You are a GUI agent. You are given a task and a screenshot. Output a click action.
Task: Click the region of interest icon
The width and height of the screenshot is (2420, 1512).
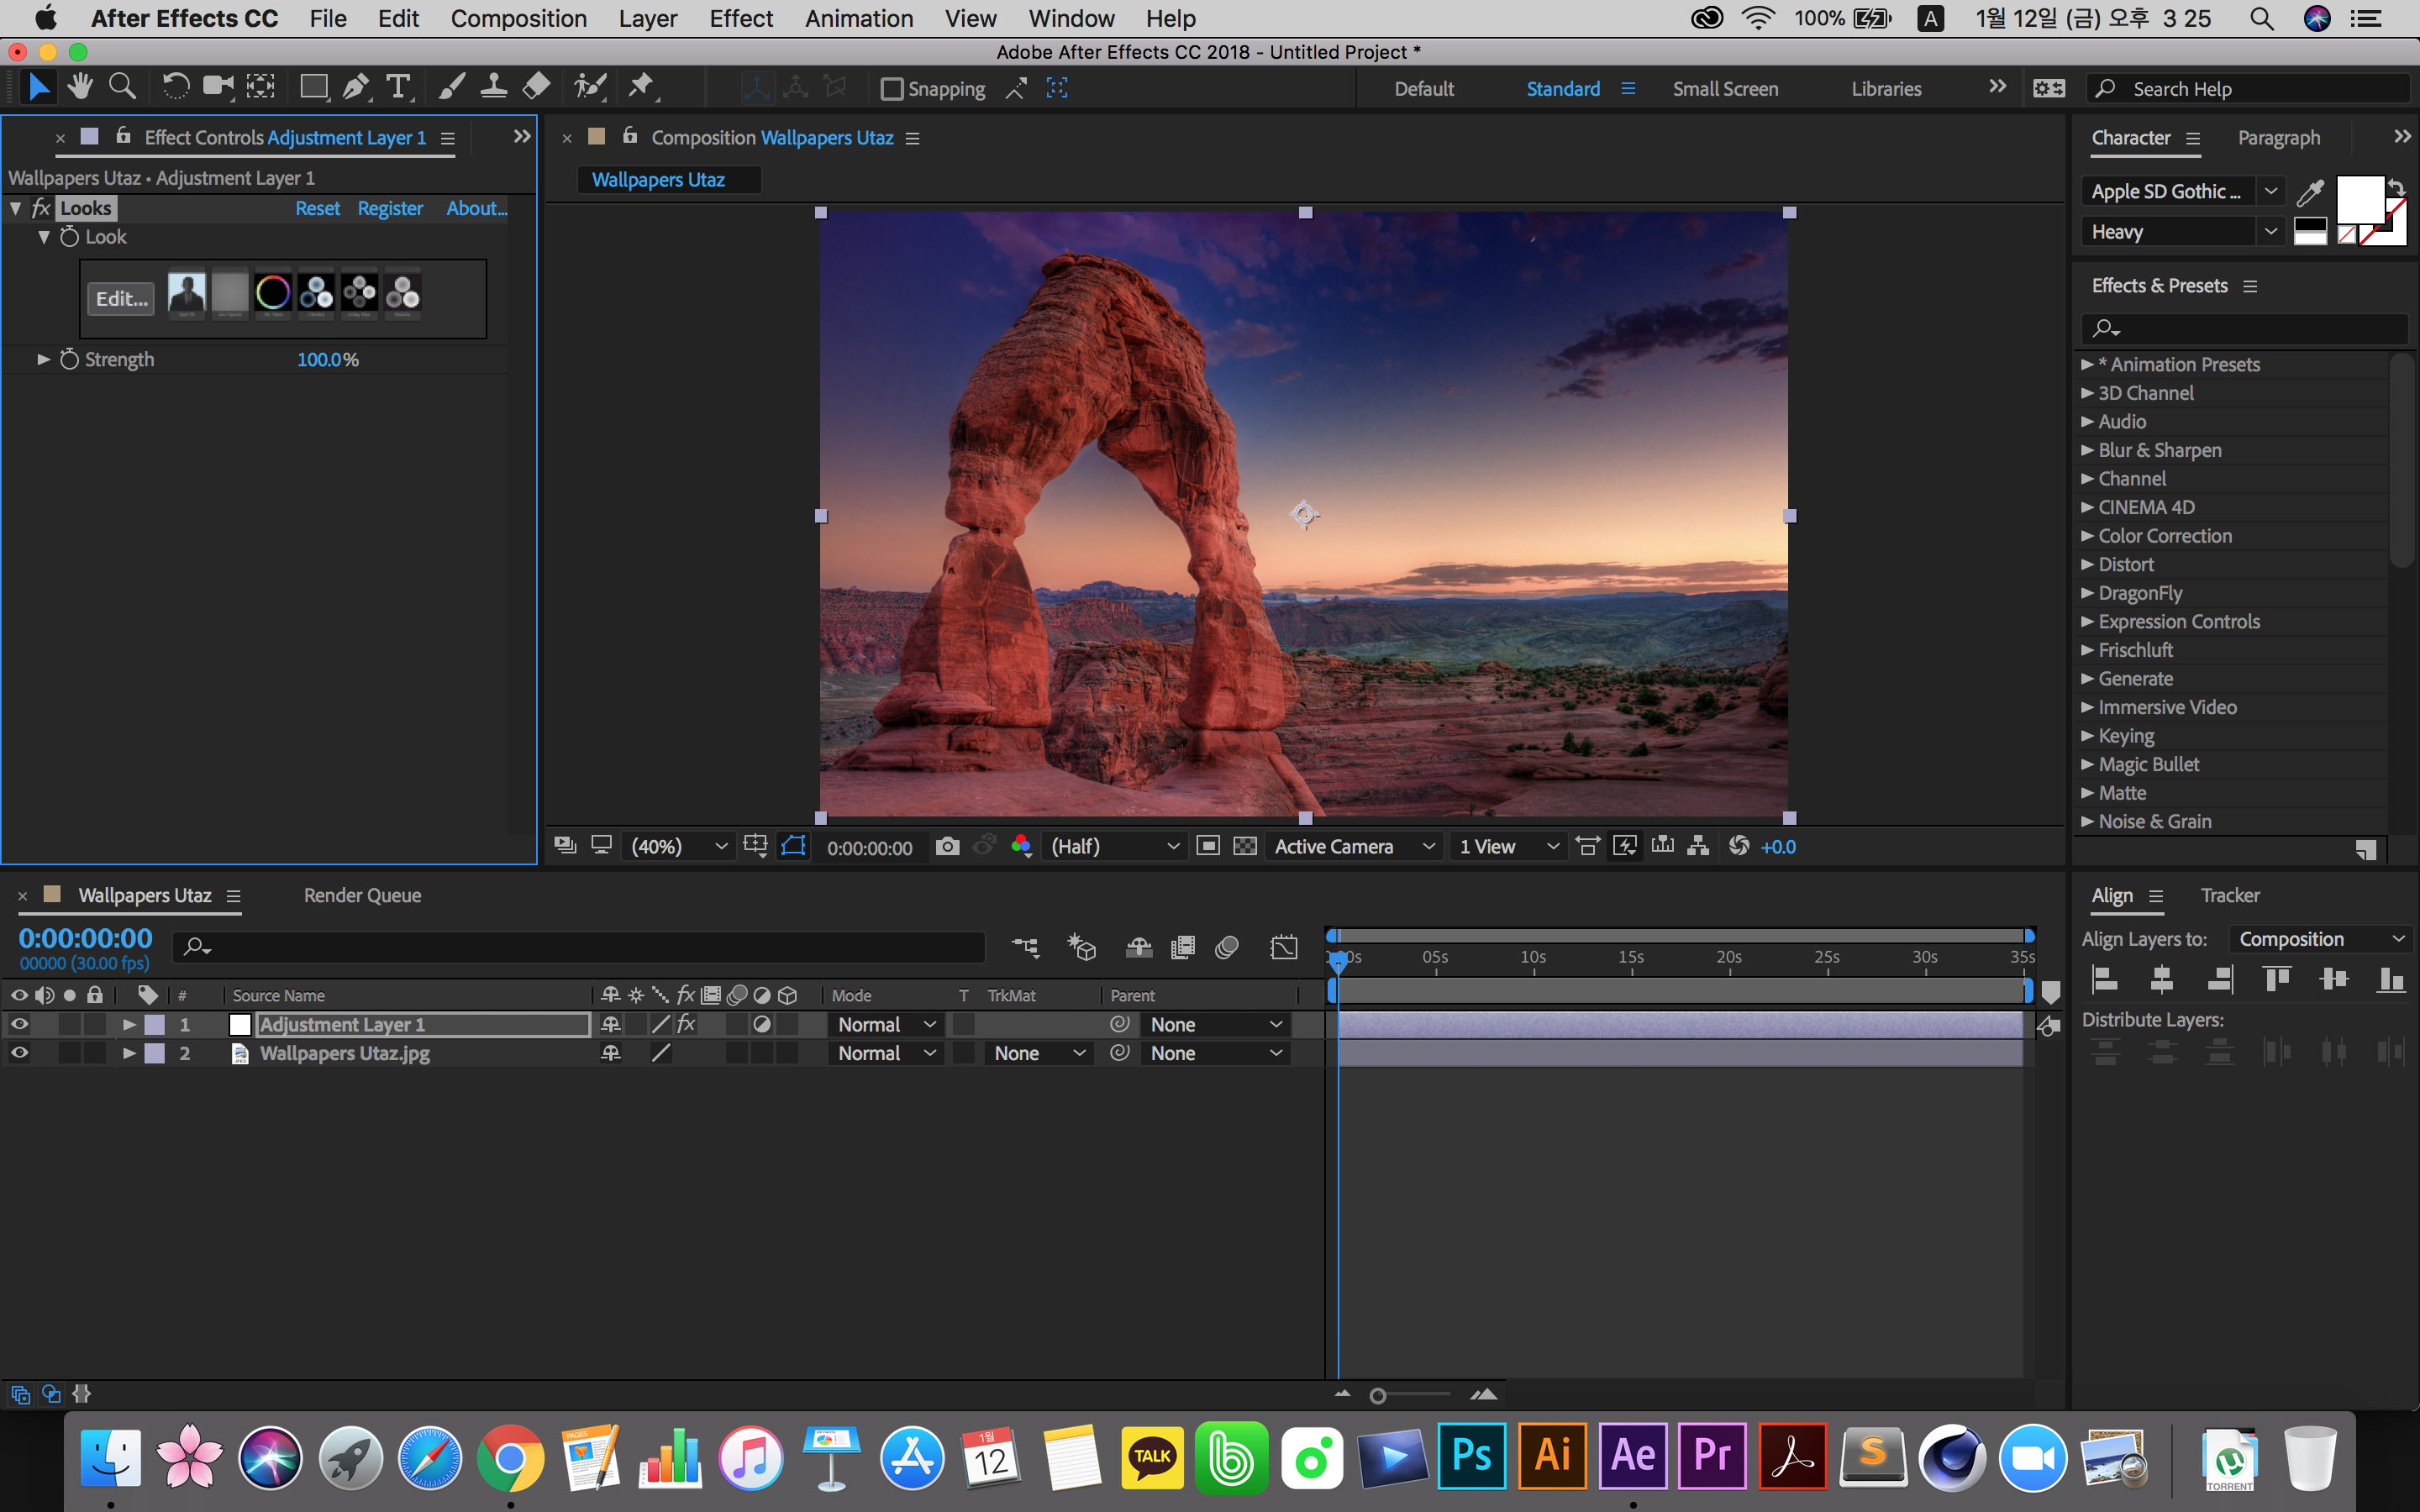1208,847
